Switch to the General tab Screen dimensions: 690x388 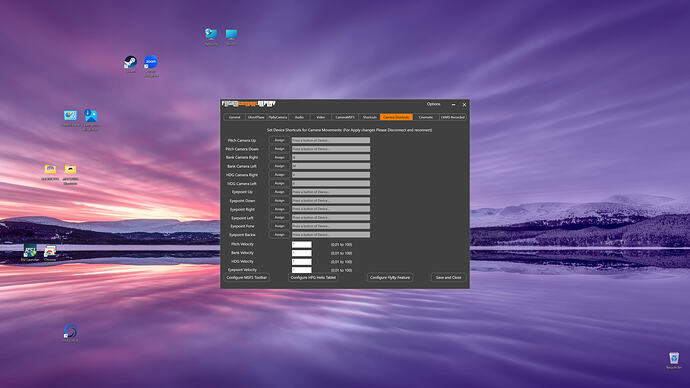pyautogui.click(x=234, y=117)
